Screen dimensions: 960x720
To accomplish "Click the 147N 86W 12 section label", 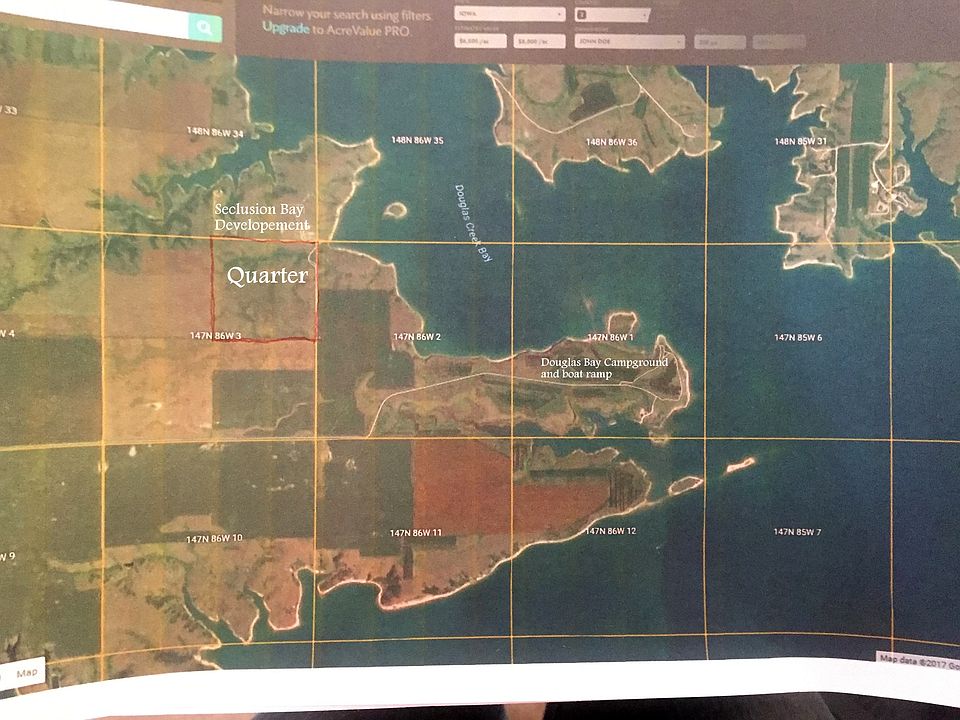I will pos(610,531).
